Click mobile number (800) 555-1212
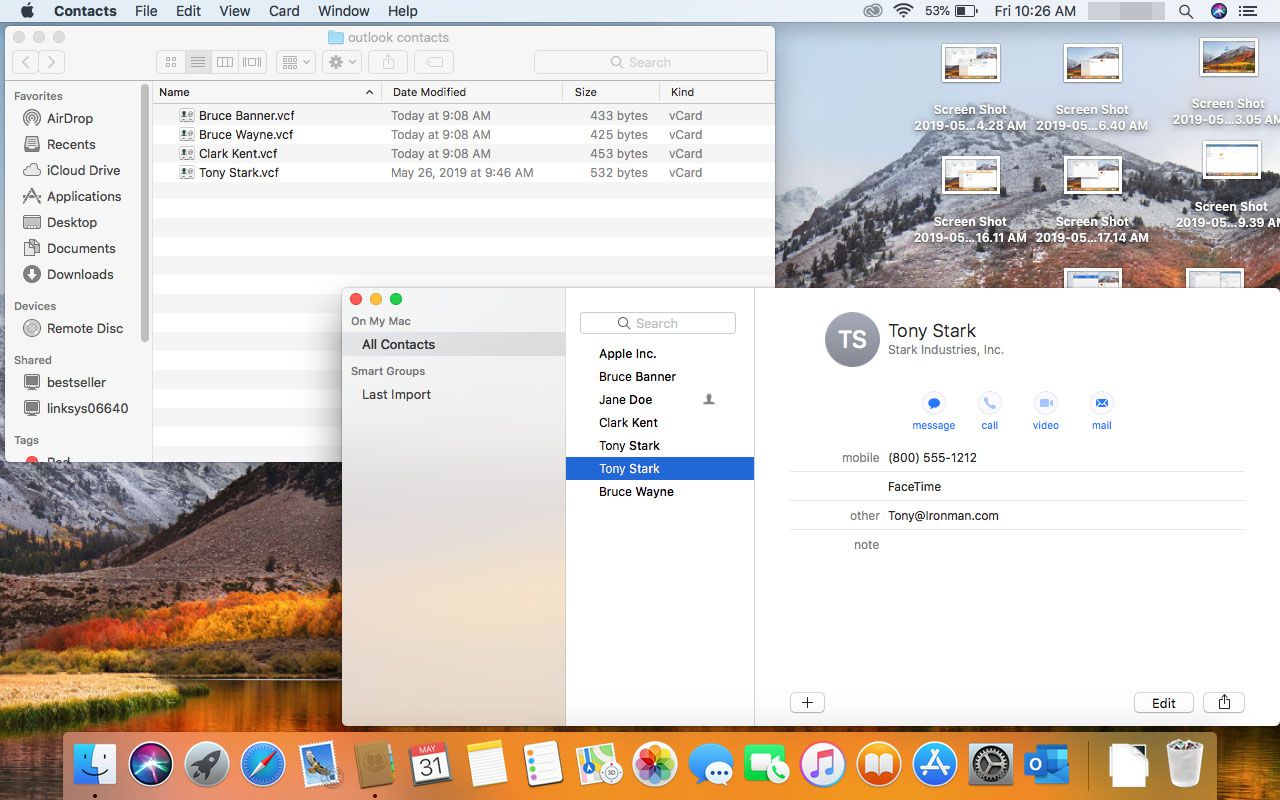 (932, 458)
